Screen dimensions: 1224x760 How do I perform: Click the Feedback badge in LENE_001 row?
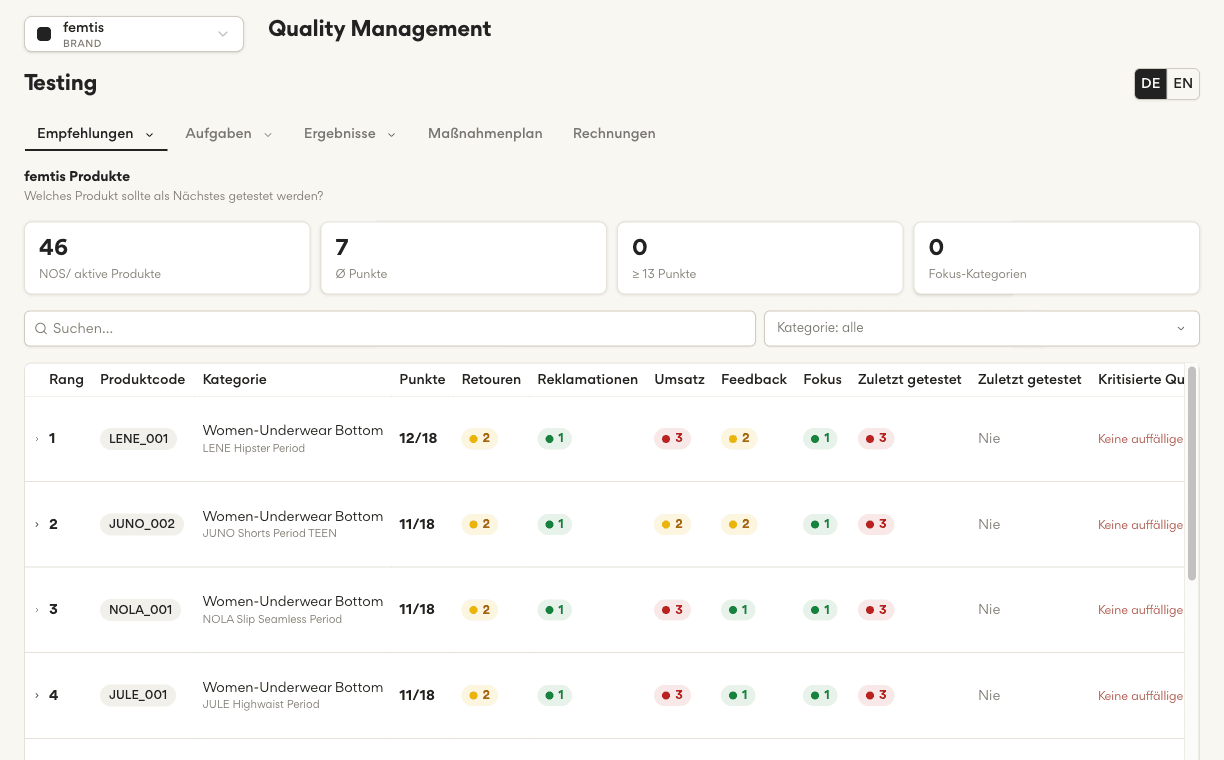tap(740, 439)
